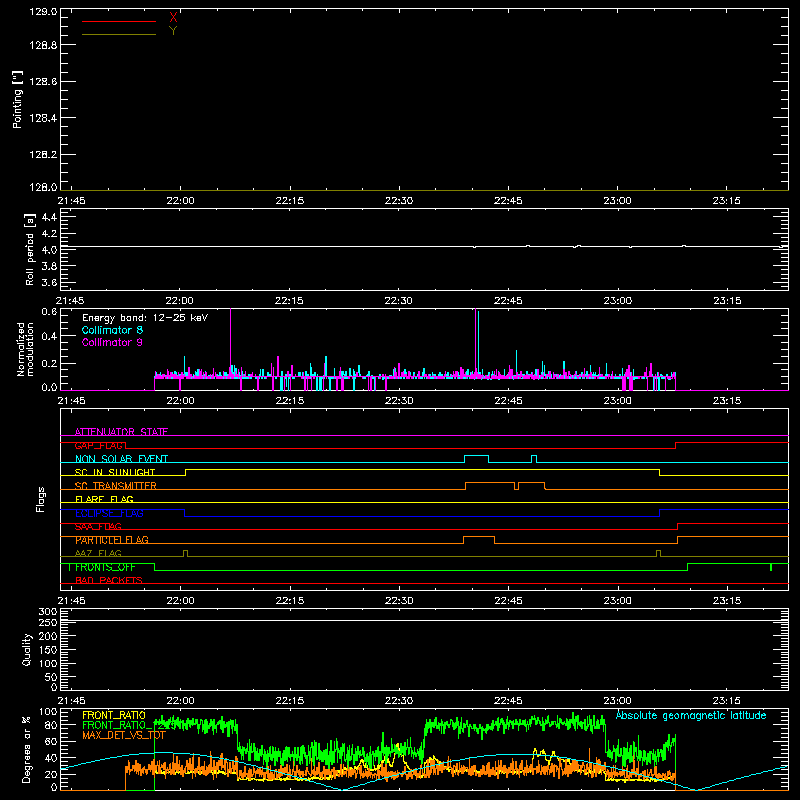This screenshot has height=800, width=800.
Task: Click the BAD_PACKETS label
Action: coord(109,580)
